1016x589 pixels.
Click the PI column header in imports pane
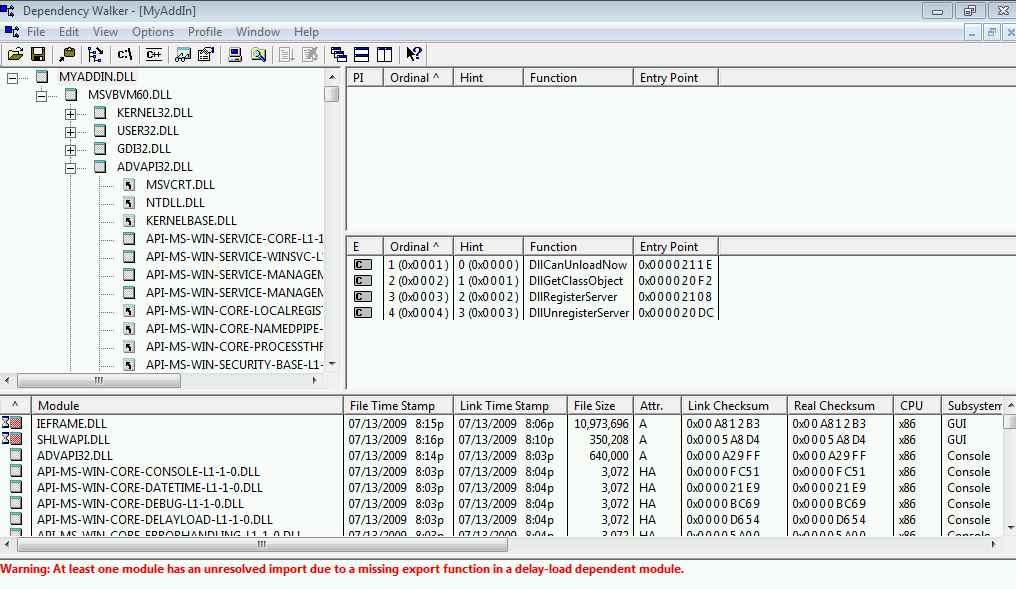pyautogui.click(x=365, y=78)
